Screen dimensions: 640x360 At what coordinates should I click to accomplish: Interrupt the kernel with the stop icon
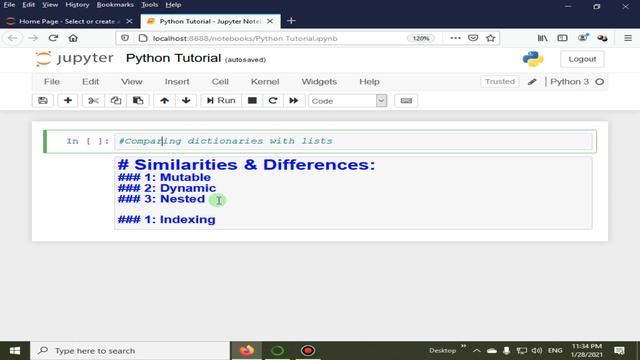[252, 100]
